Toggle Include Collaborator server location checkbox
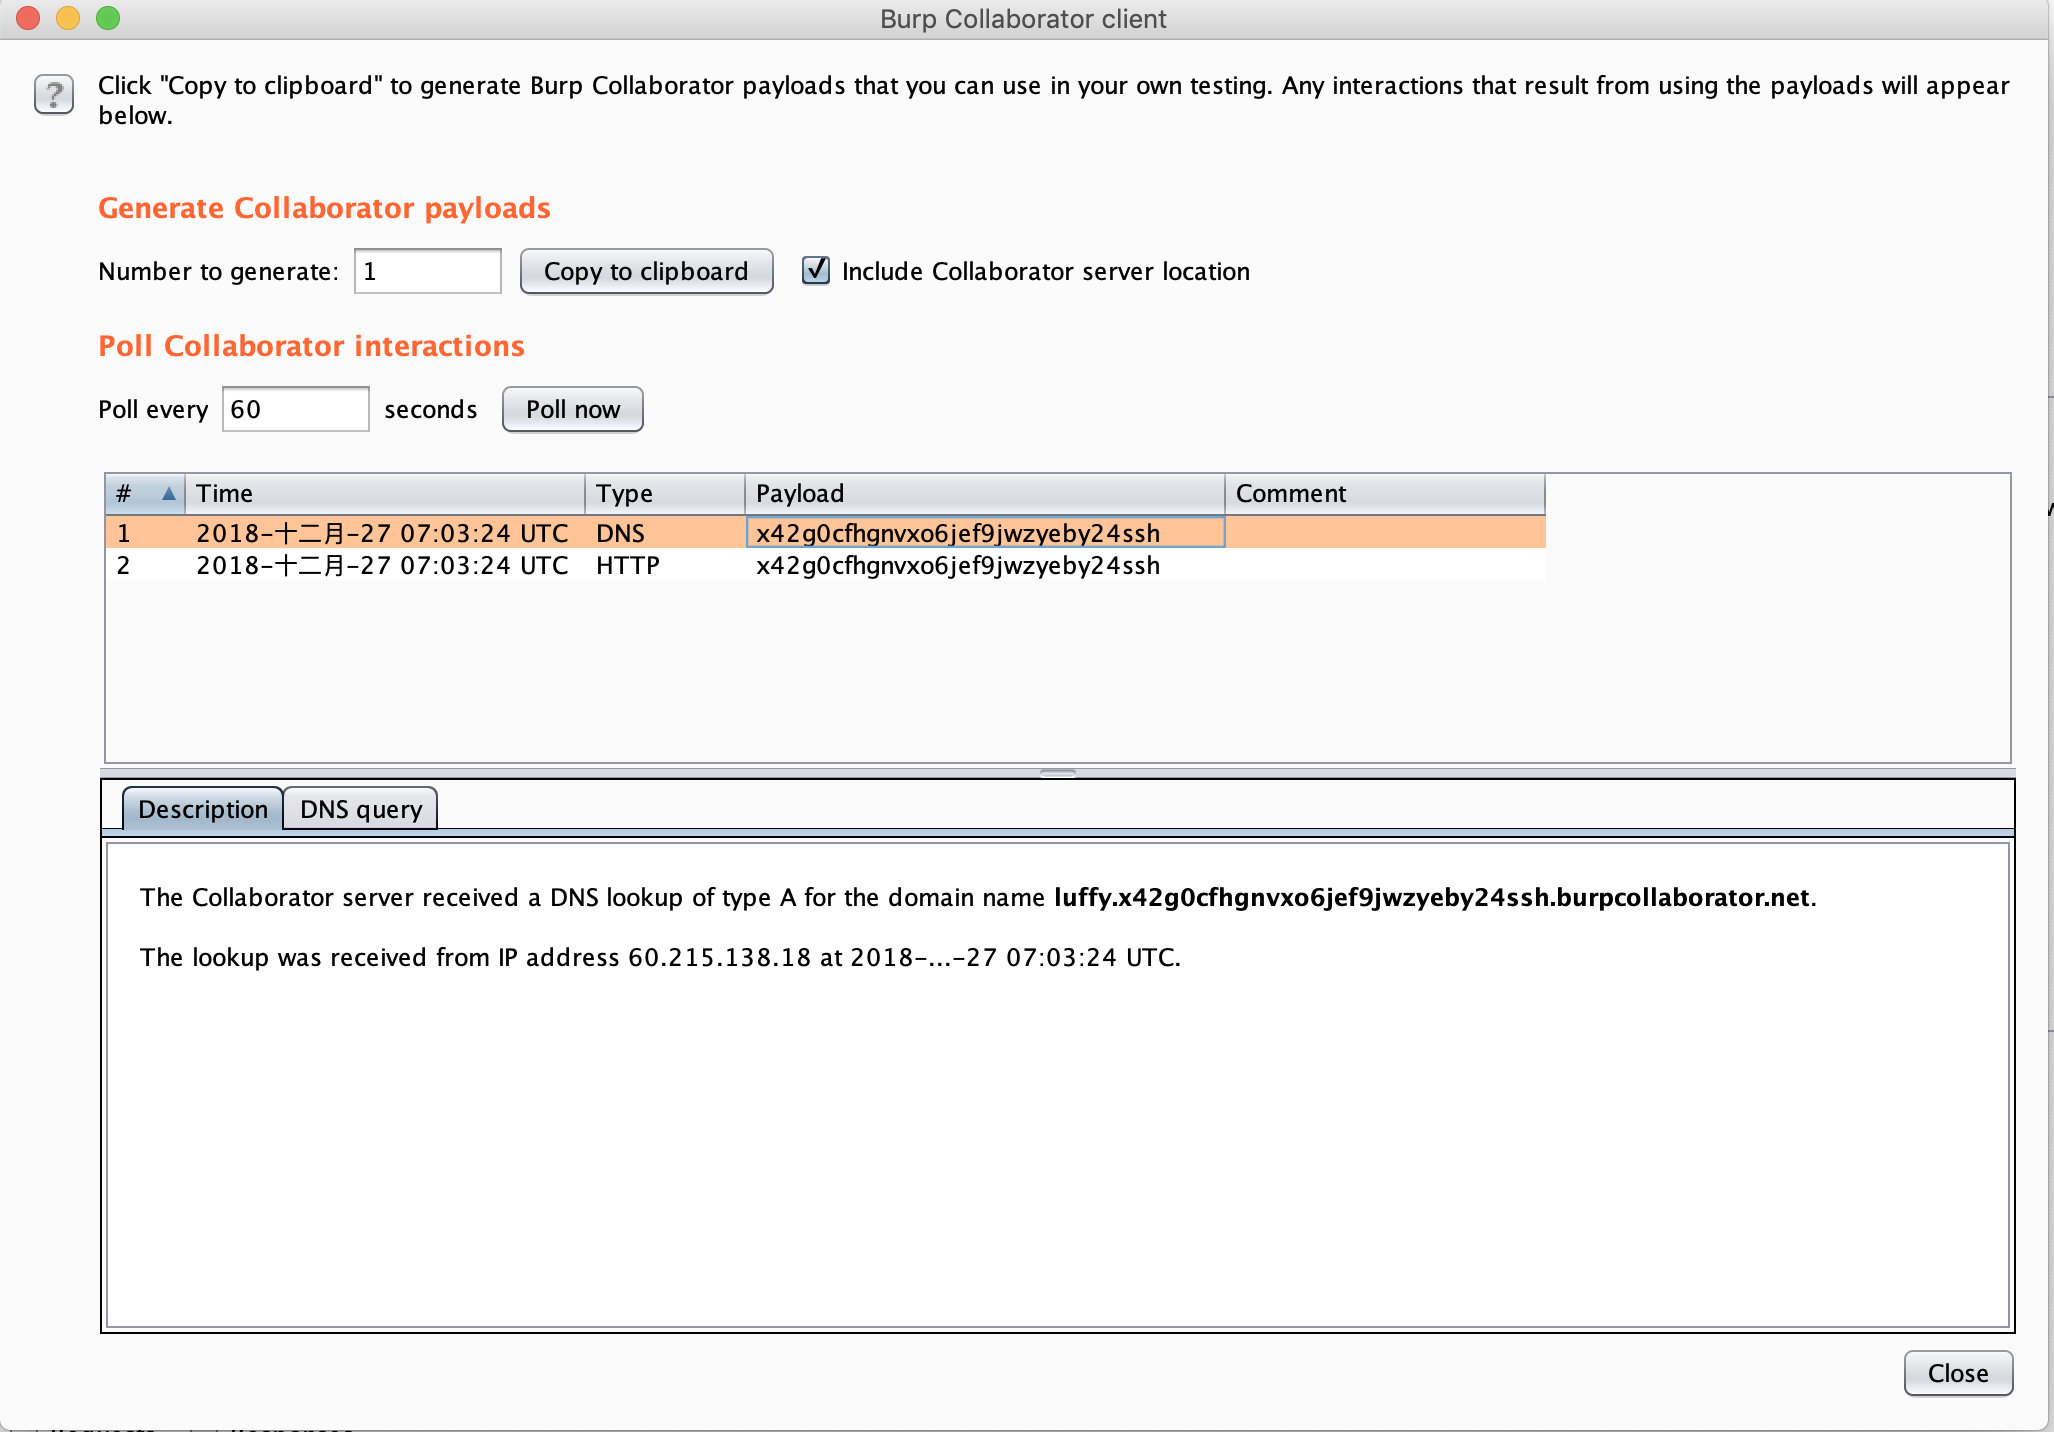This screenshot has height=1432, width=2054. 816,271
